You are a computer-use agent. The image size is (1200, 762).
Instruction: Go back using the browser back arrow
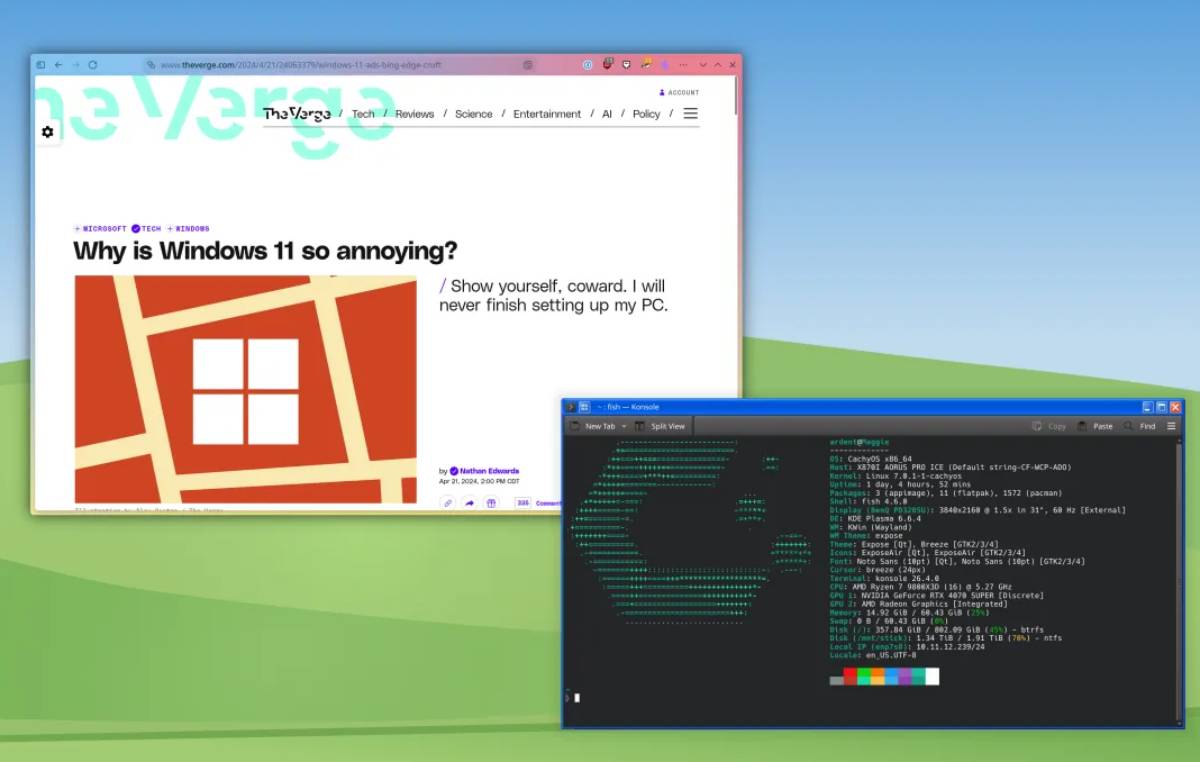(x=58, y=65)
